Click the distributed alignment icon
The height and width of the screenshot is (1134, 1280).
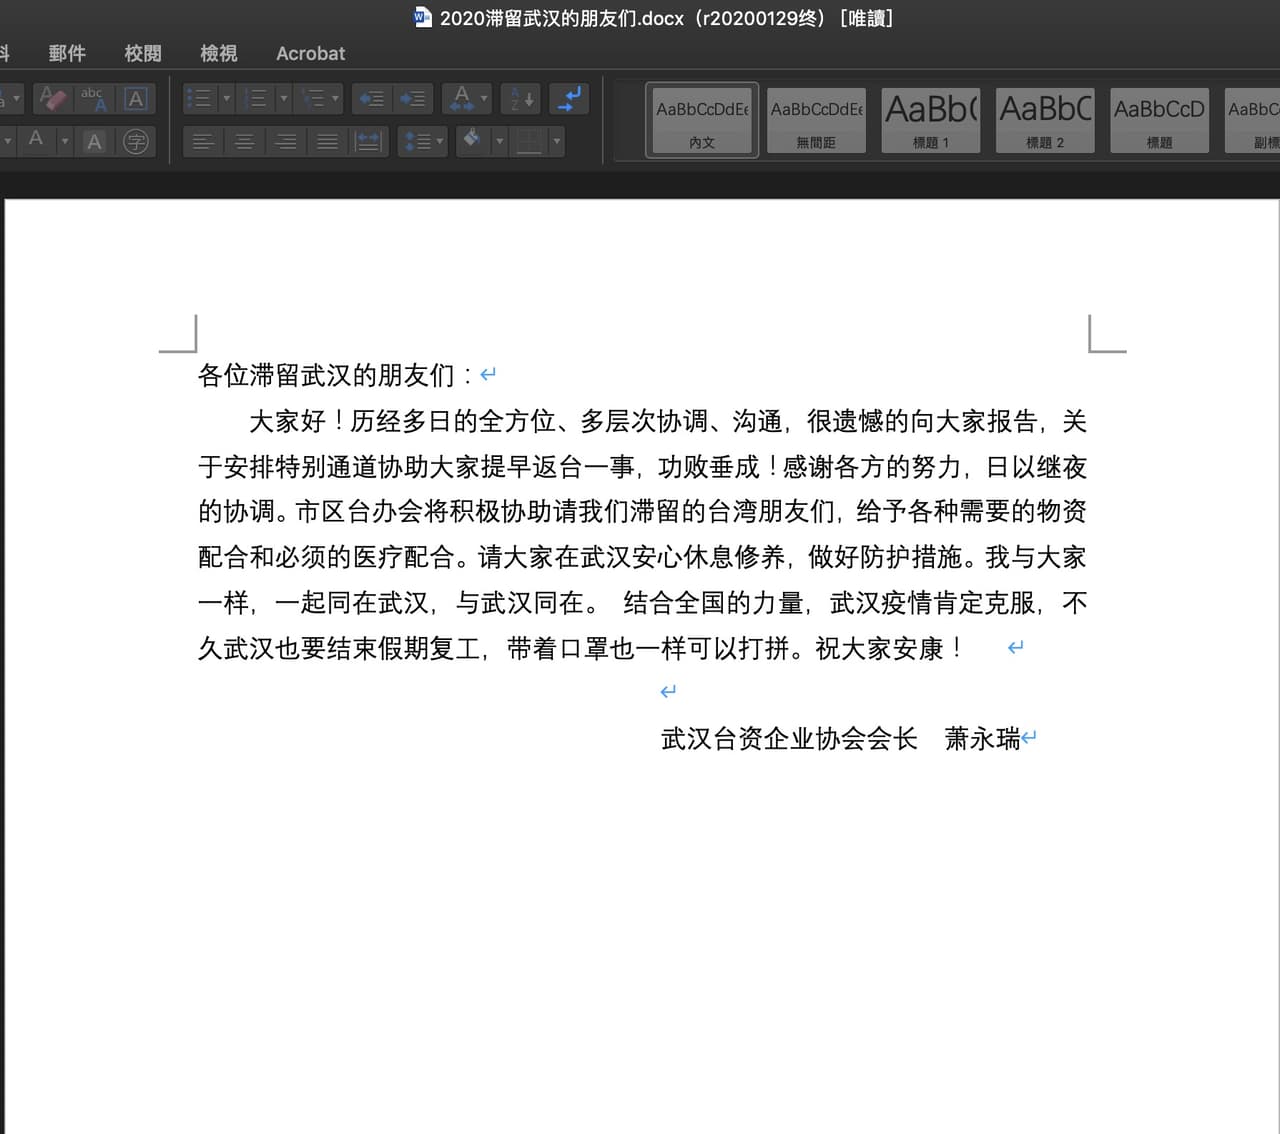pos(368,141)
